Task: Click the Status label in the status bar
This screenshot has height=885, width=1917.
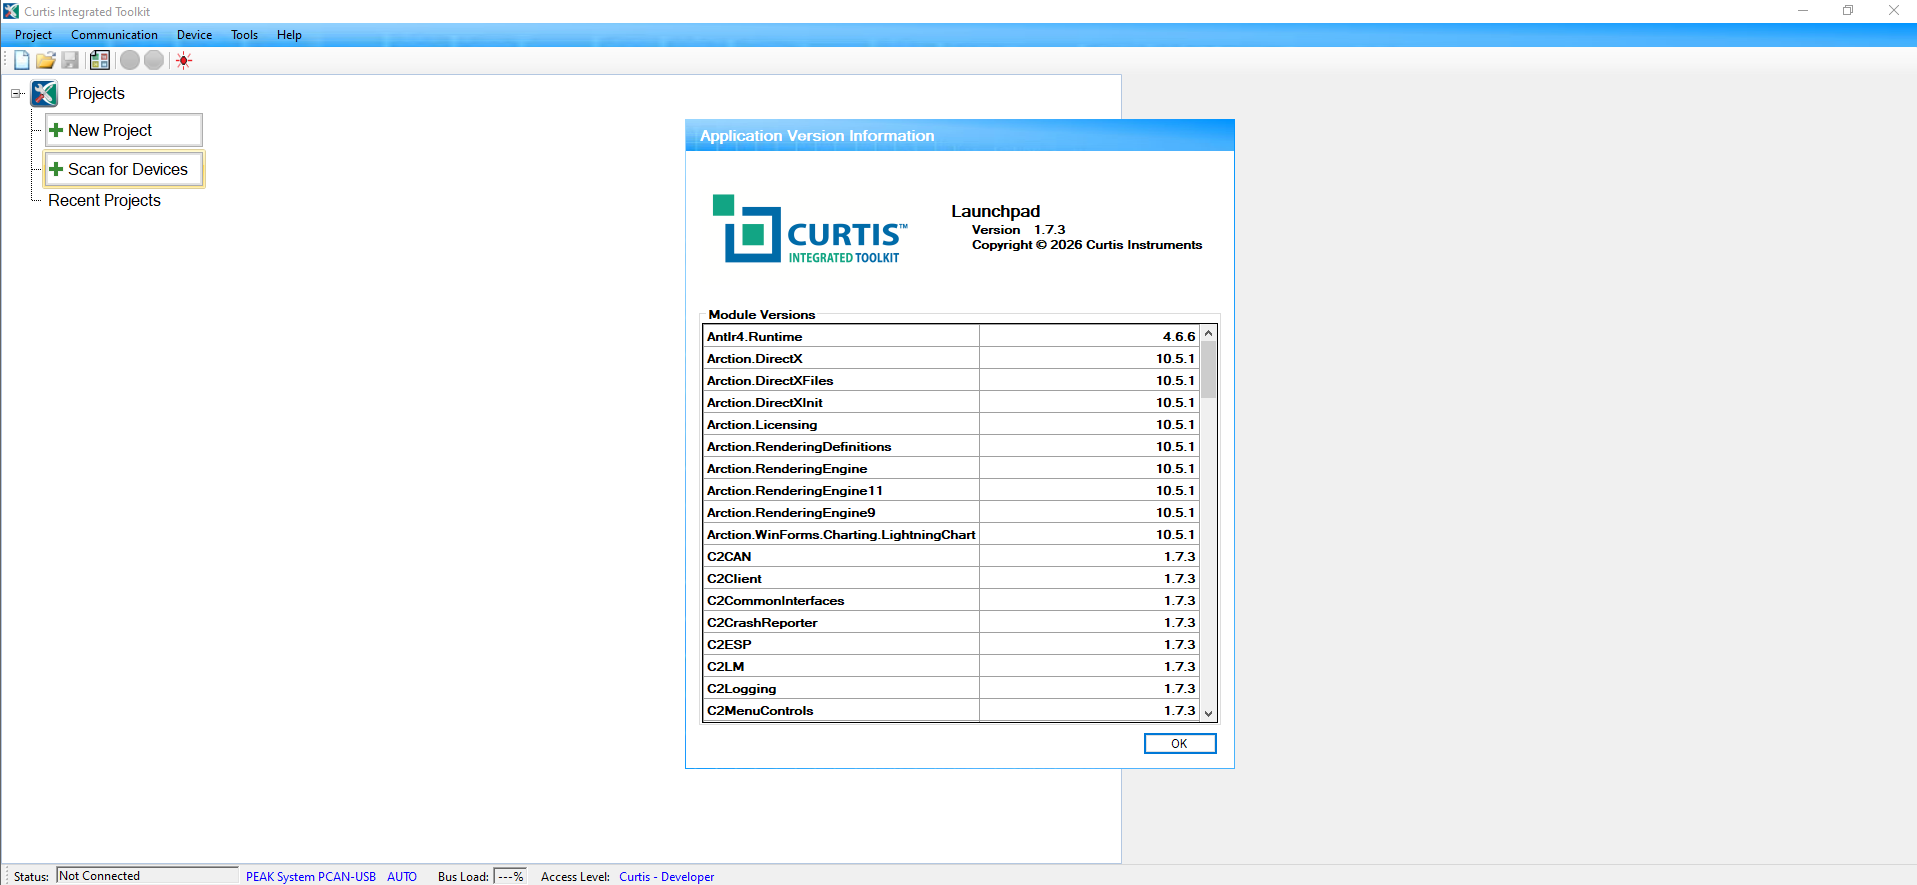Action: coord(31,877)
